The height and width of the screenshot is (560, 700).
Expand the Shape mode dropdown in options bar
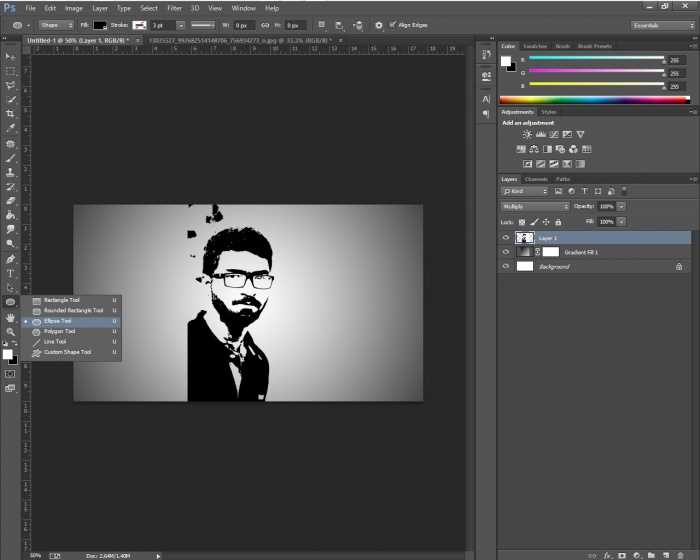tap(56, 24)
